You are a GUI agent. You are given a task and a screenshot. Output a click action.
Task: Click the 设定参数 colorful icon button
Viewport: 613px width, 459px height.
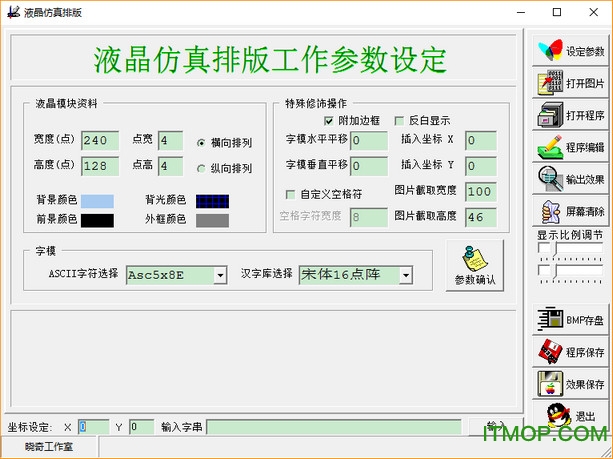[x=570, y=50]
